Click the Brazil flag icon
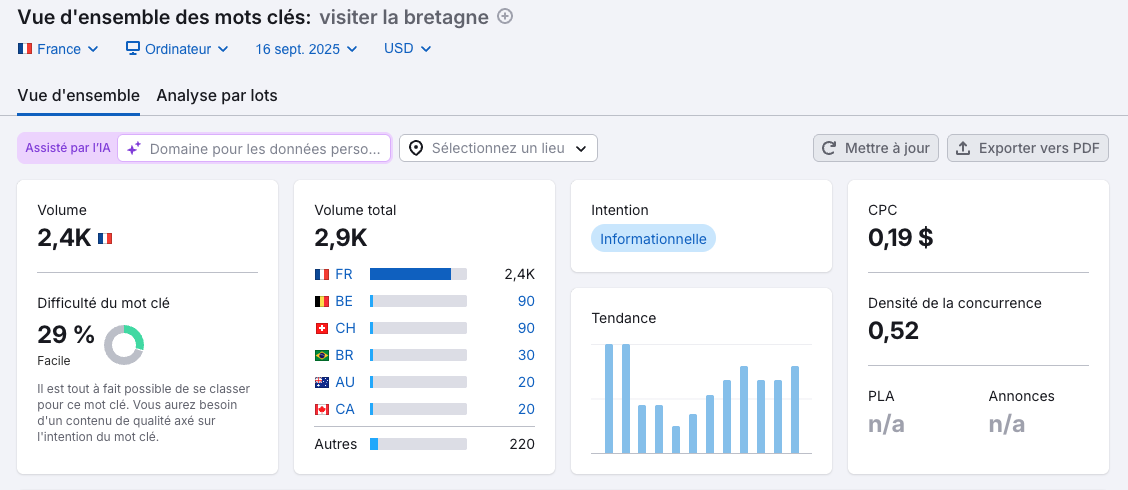 click(322, 355)
